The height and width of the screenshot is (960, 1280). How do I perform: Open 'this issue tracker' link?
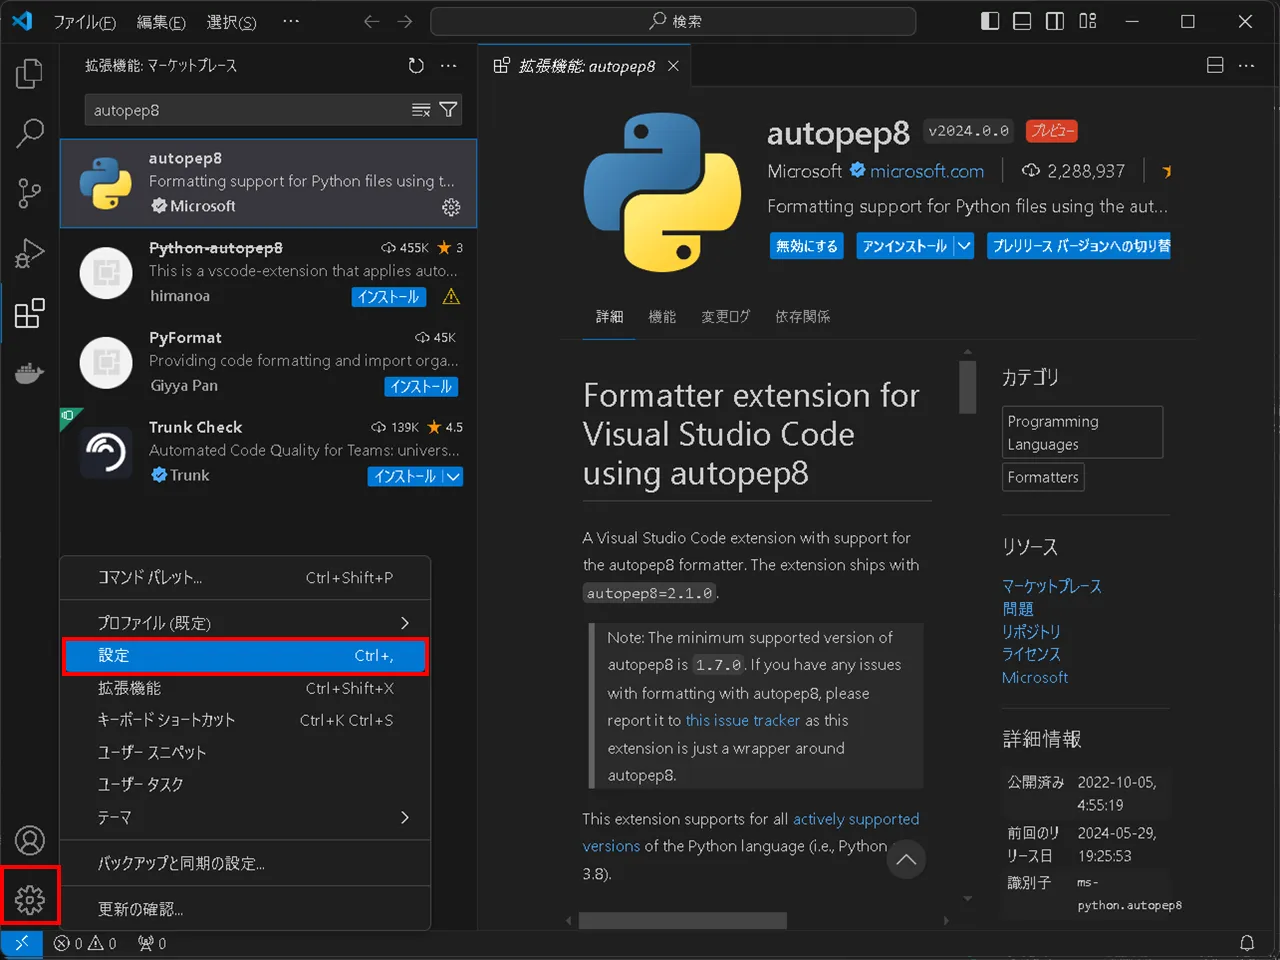click(x=743, y=721)
